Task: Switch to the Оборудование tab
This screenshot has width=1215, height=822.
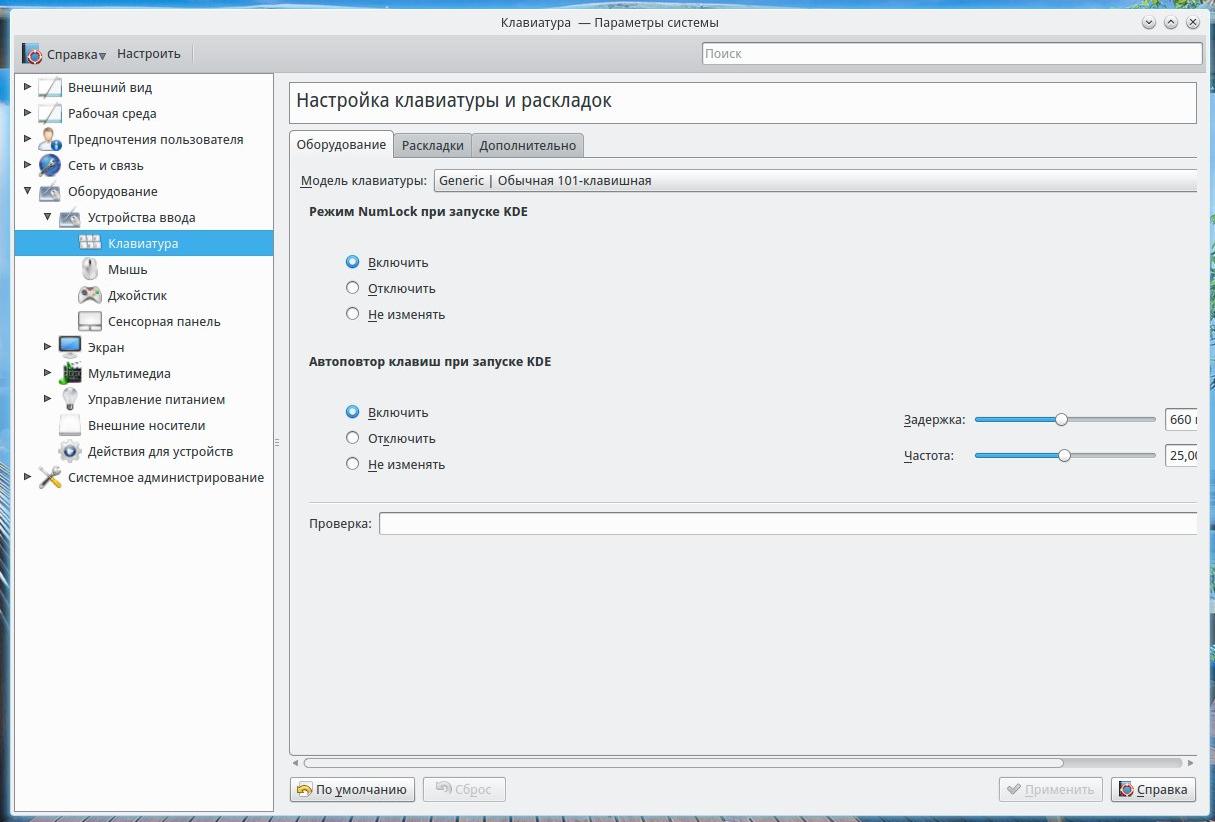Action: click(341, 145)
